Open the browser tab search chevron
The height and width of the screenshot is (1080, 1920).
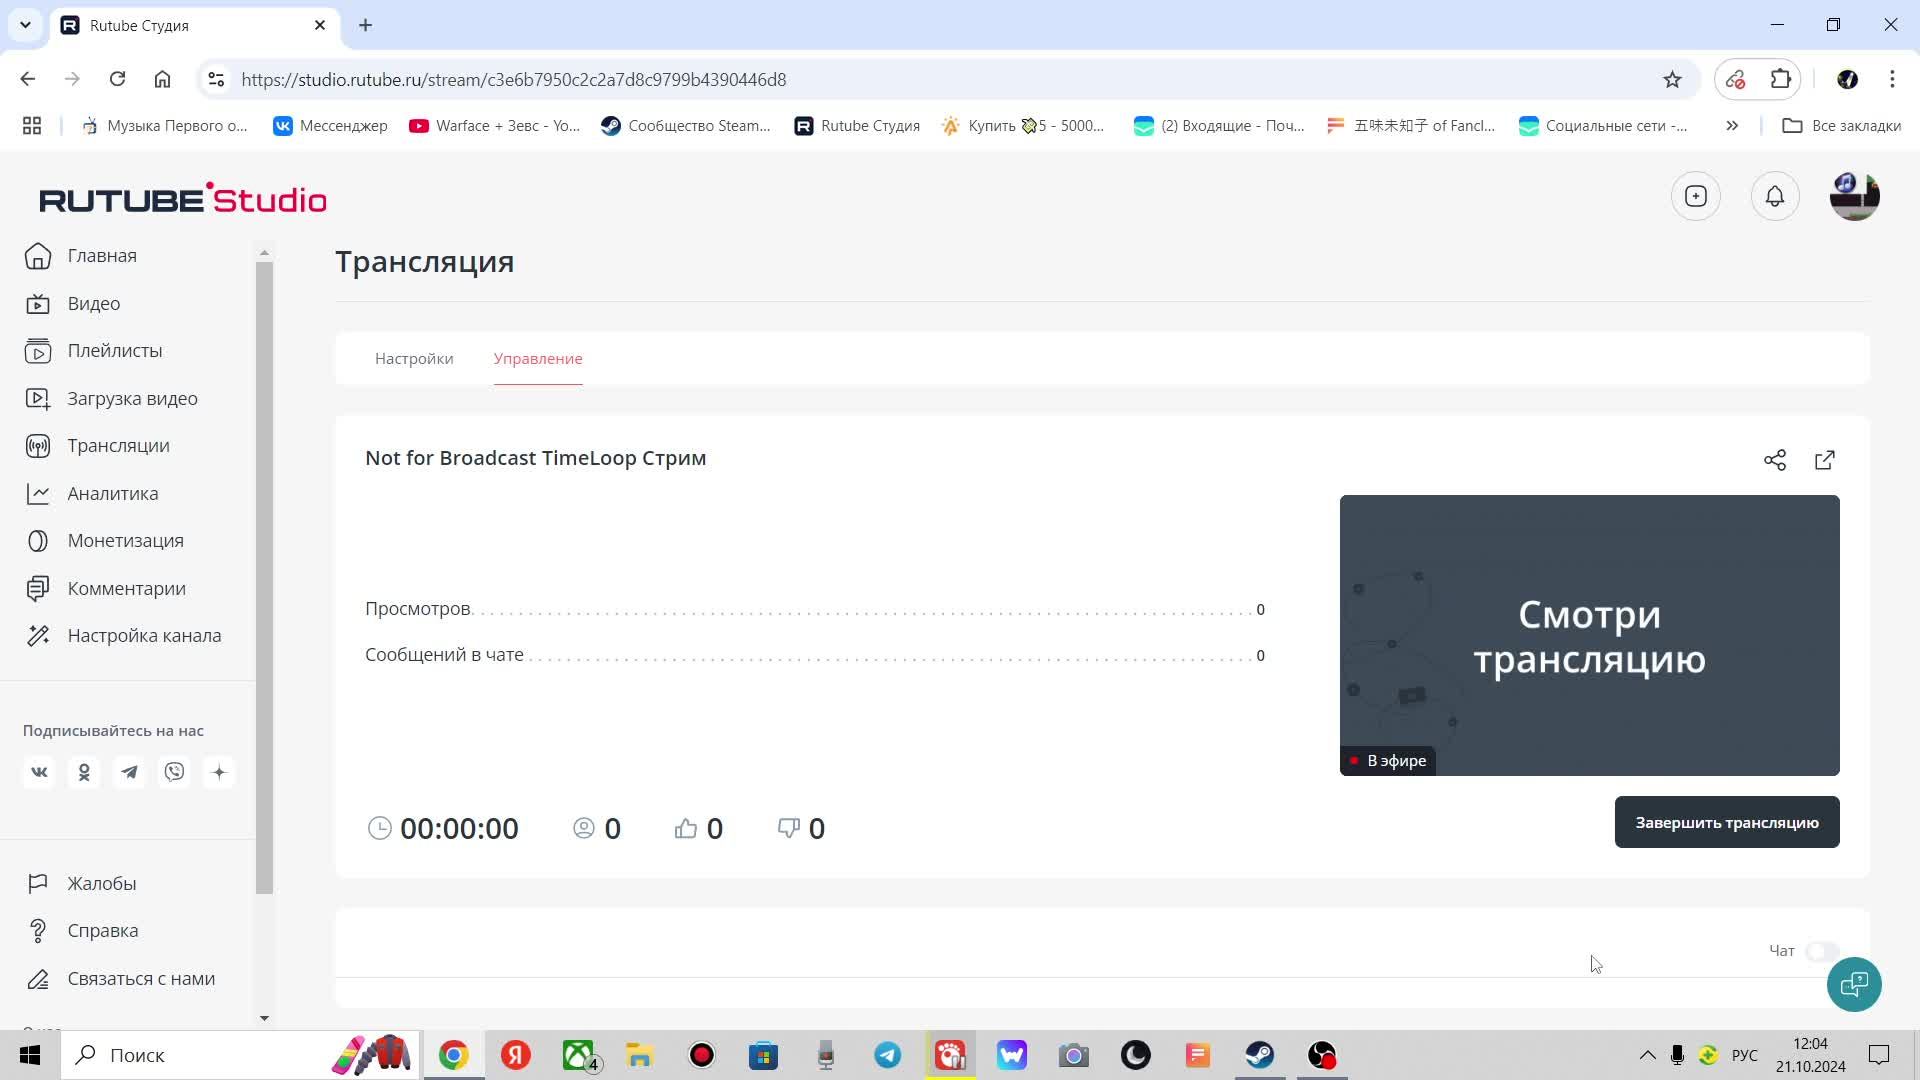[25, 25]
